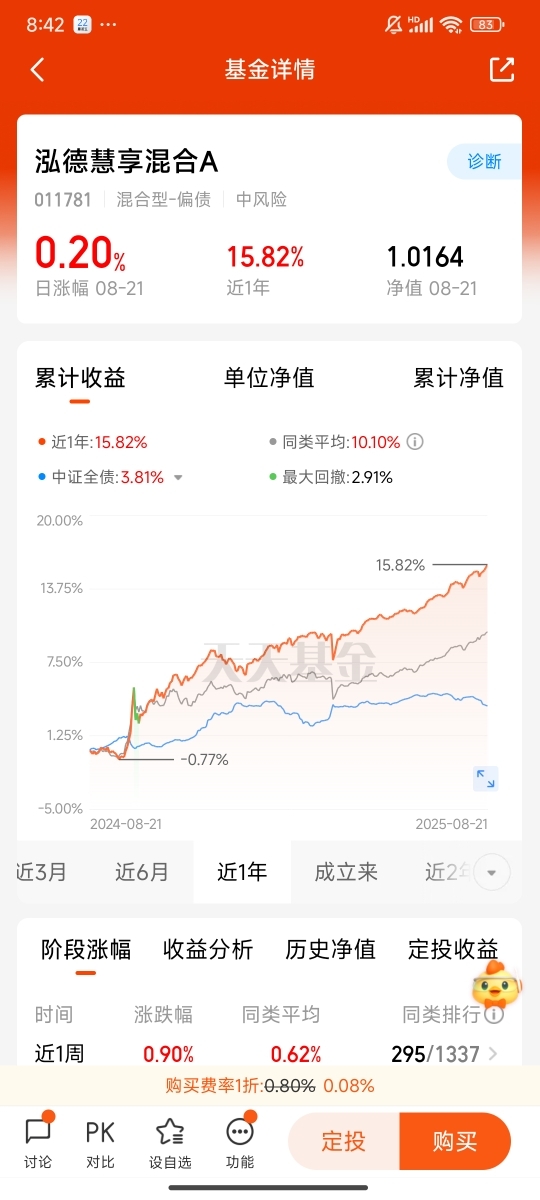The image size is (540, 1200).
Task: Expand more time ranges dropdown circle
Action: tap(490, 873)
